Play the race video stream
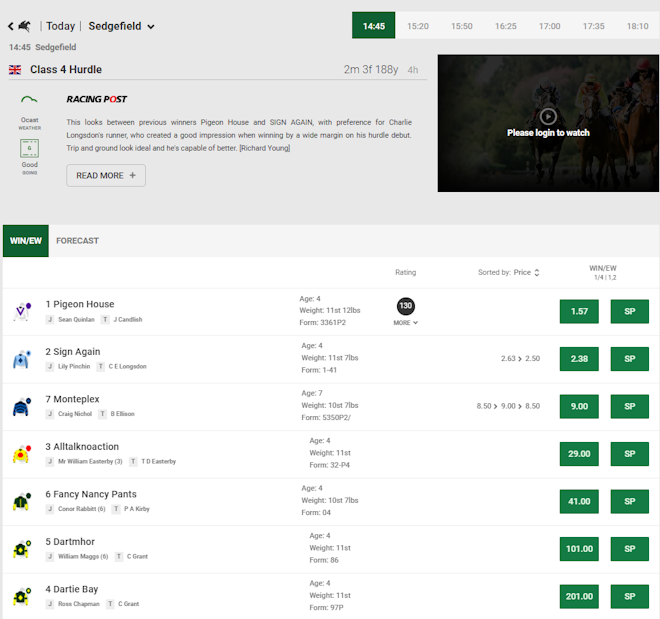 point(548,116)
